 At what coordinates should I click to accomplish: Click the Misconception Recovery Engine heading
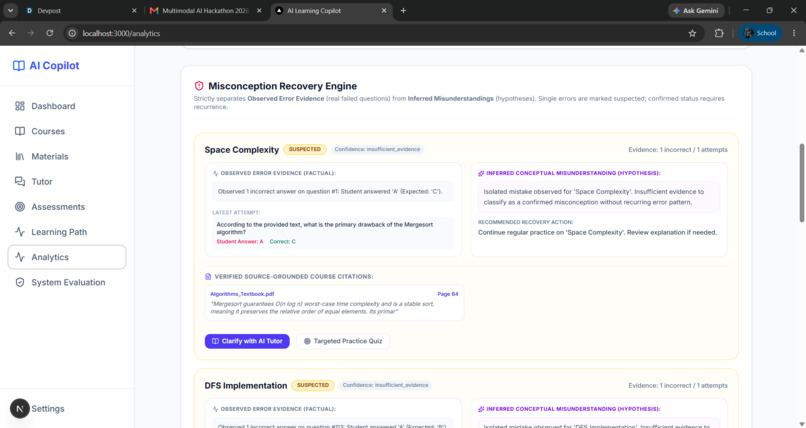click(282, 86)
